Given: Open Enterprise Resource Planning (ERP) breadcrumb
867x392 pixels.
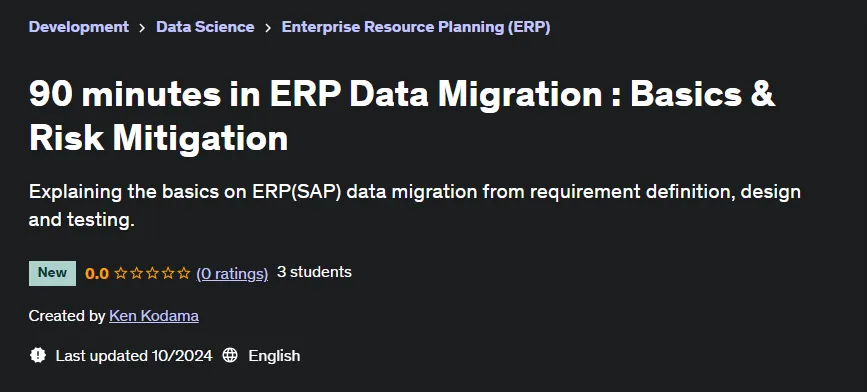Looking at the screenshot, I should pyautogui.click(x=416, y=27).
